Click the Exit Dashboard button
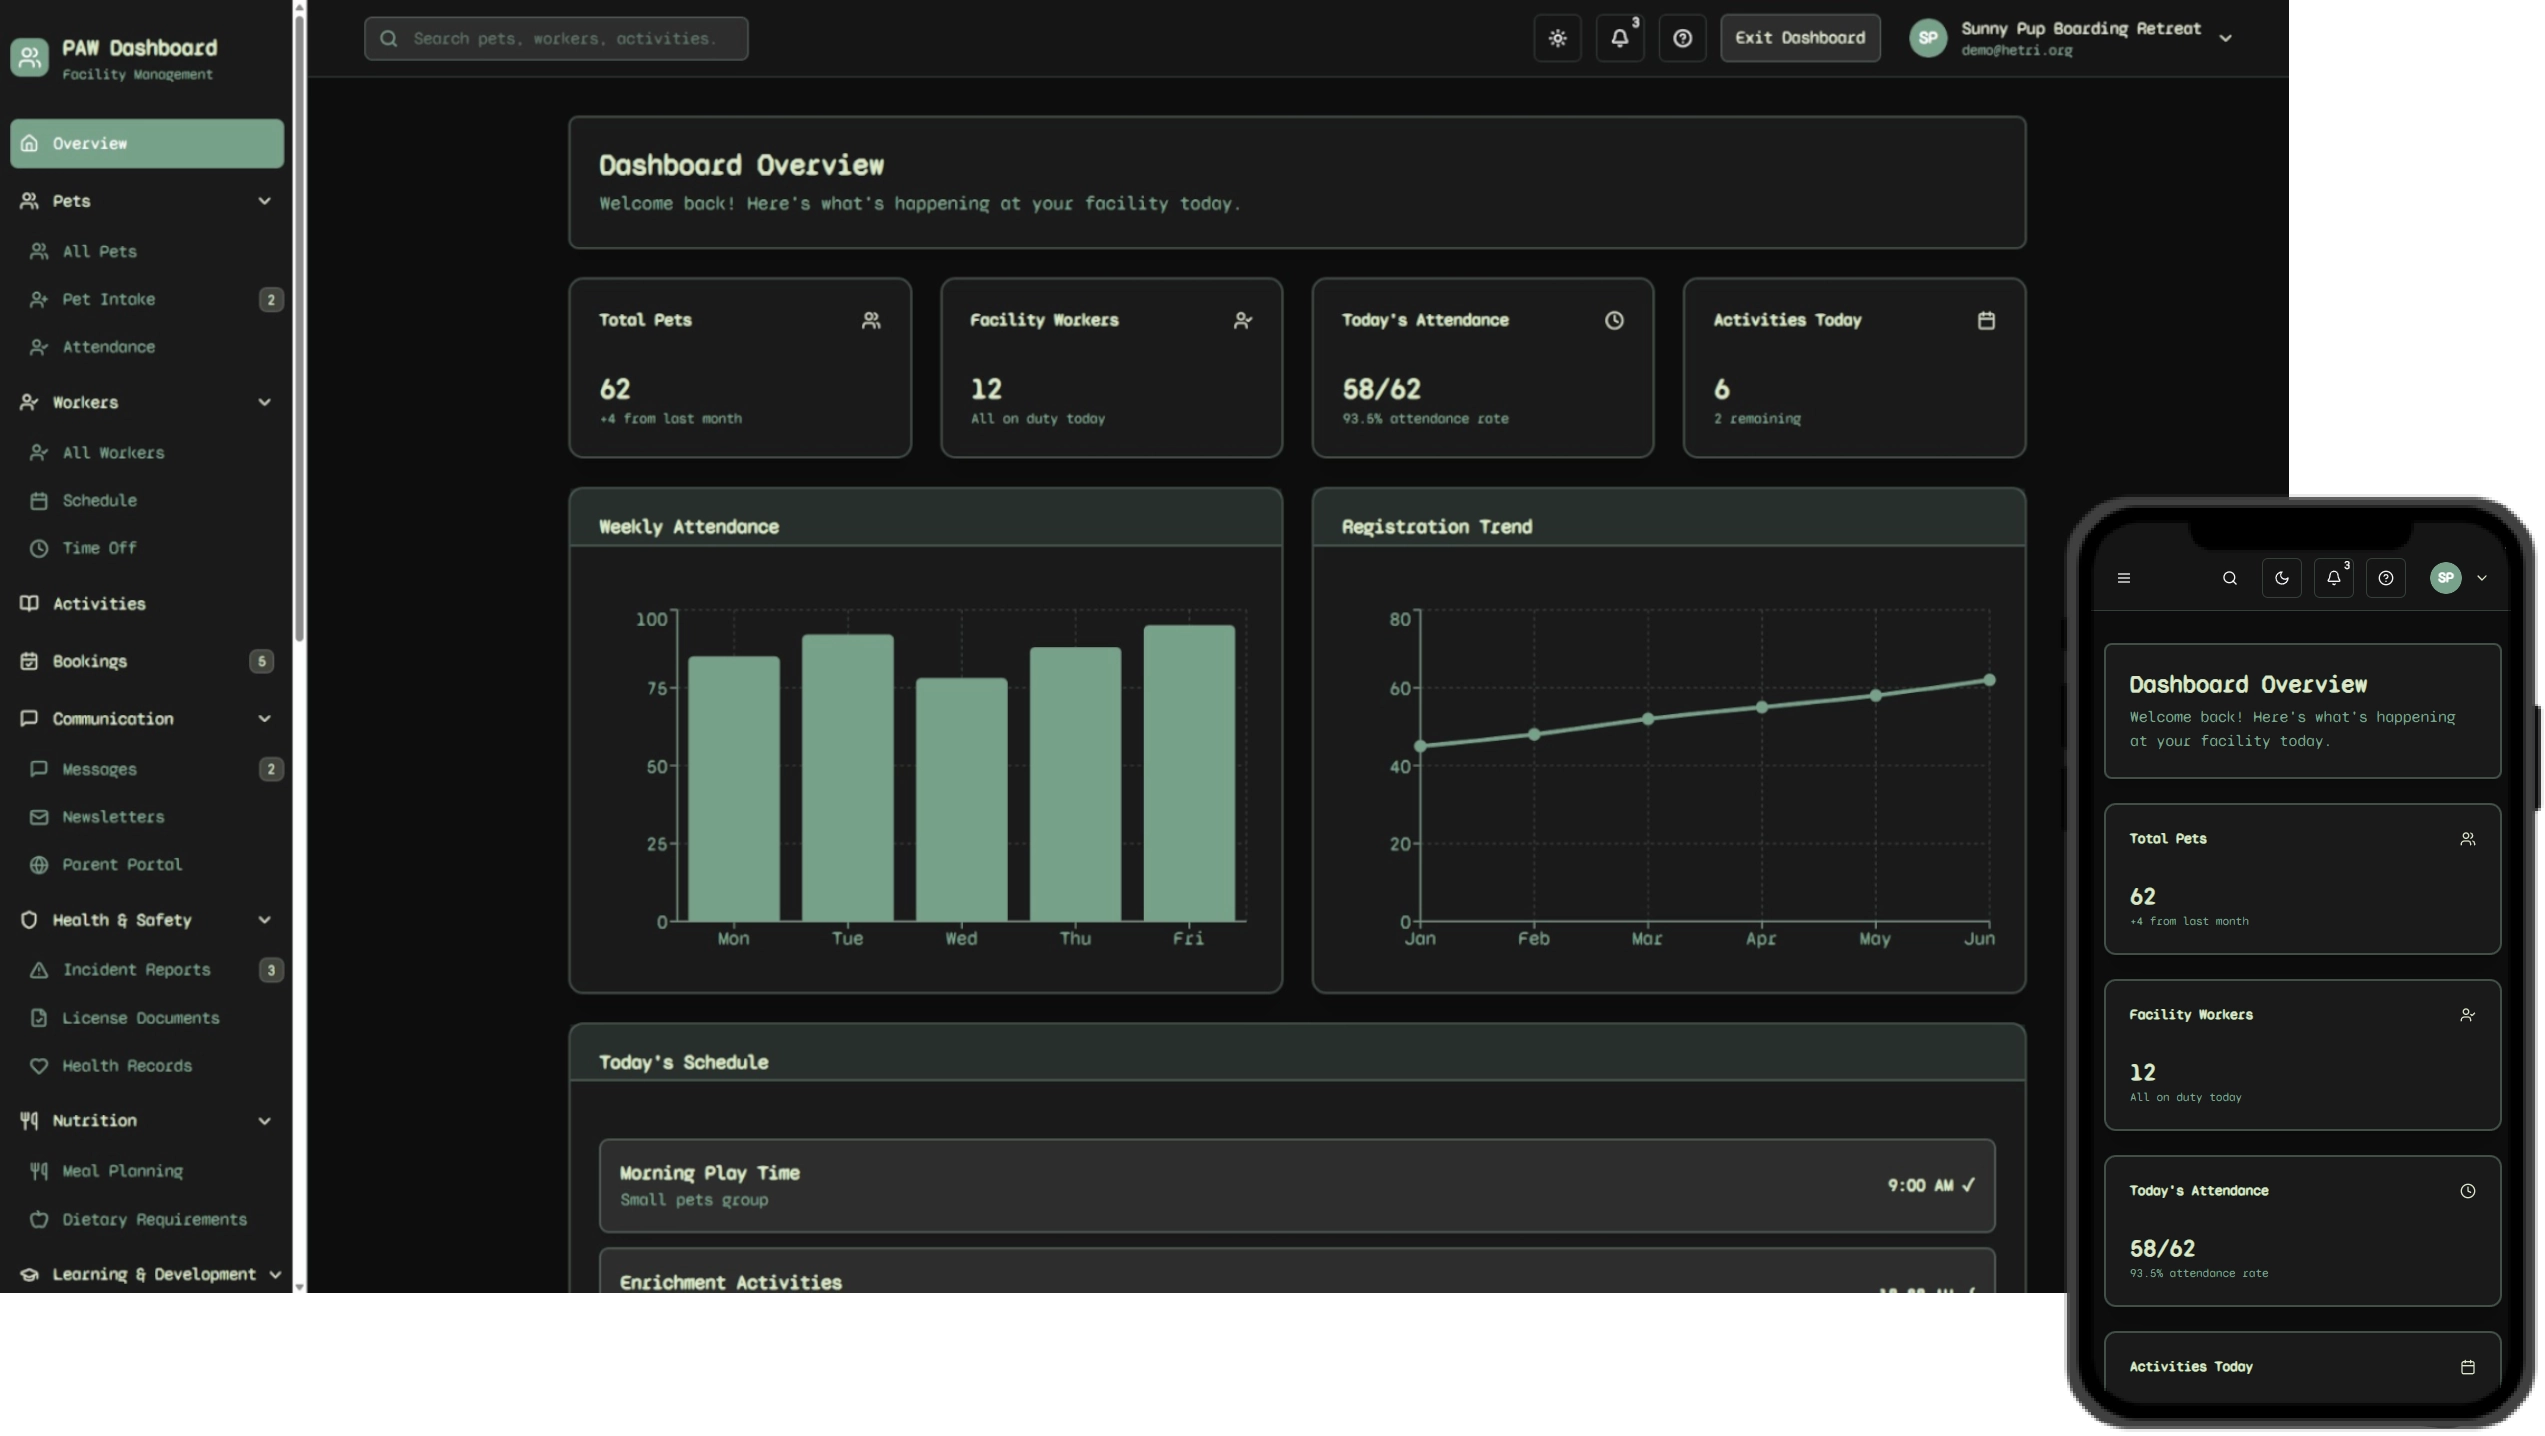Image resolution: width=2545 pixels, height=1436 pixels. pyautogui.click(x=1799, y=38)
